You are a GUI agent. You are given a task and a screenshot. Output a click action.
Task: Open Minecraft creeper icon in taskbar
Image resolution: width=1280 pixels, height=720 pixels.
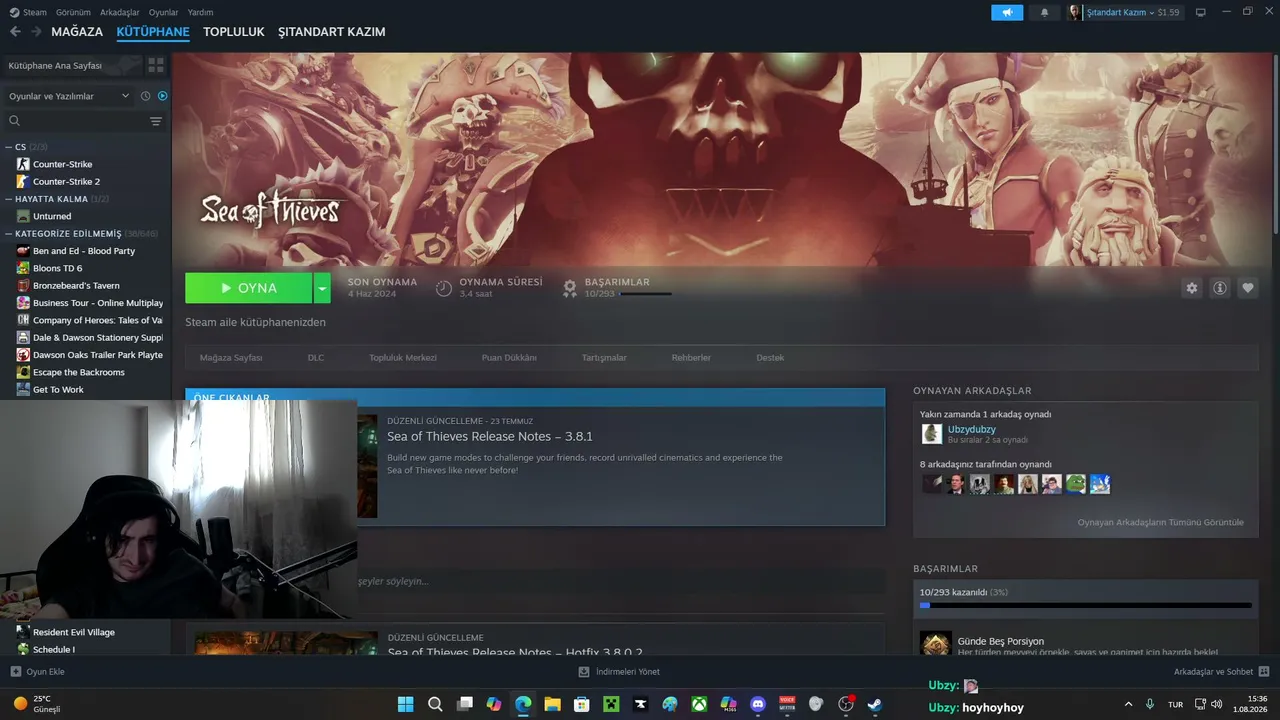pos(611,704)
